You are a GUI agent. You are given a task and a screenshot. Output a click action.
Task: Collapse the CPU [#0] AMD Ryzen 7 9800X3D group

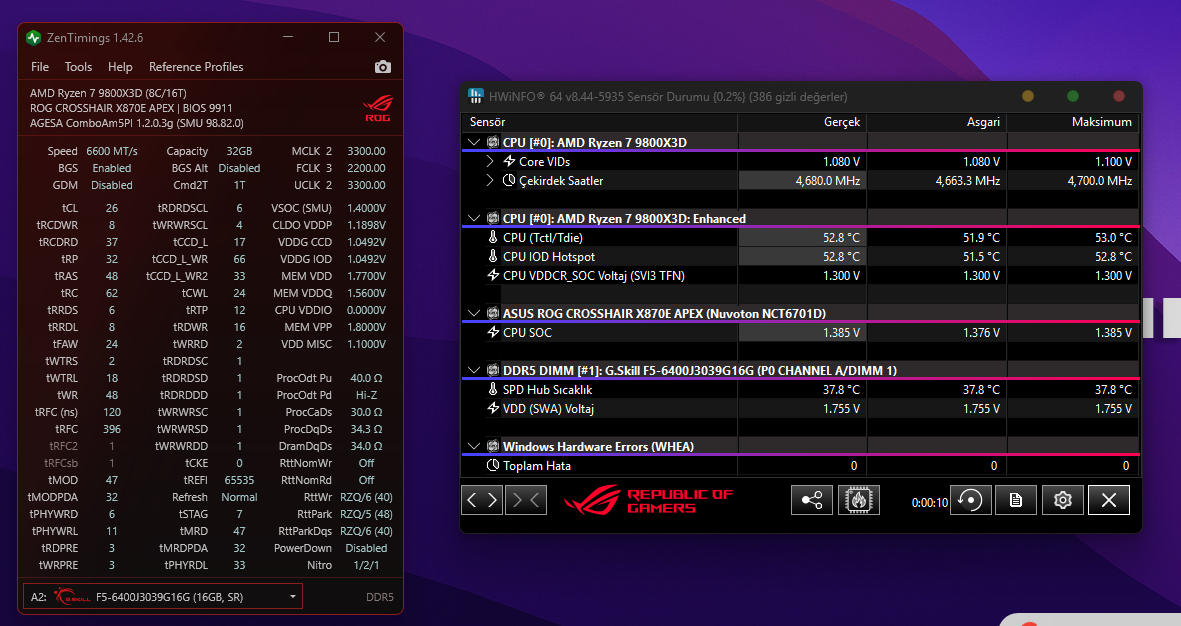coord(474,142)
